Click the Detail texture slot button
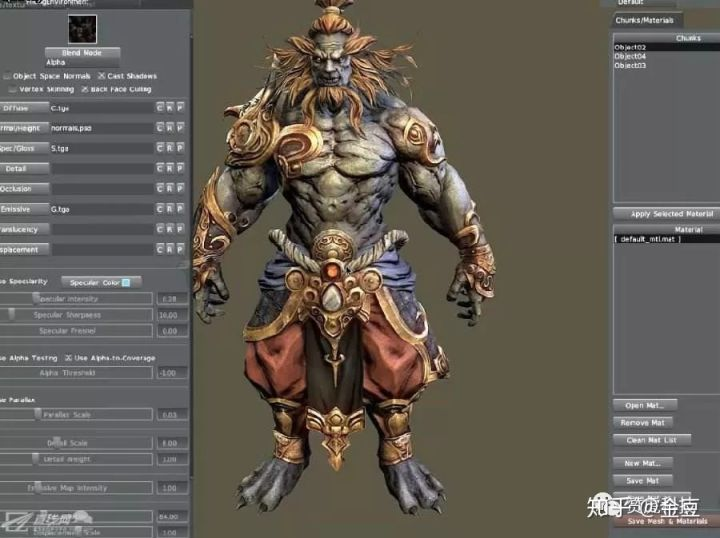The height and width of the screenshot is (538, 720). click(24, 168)
